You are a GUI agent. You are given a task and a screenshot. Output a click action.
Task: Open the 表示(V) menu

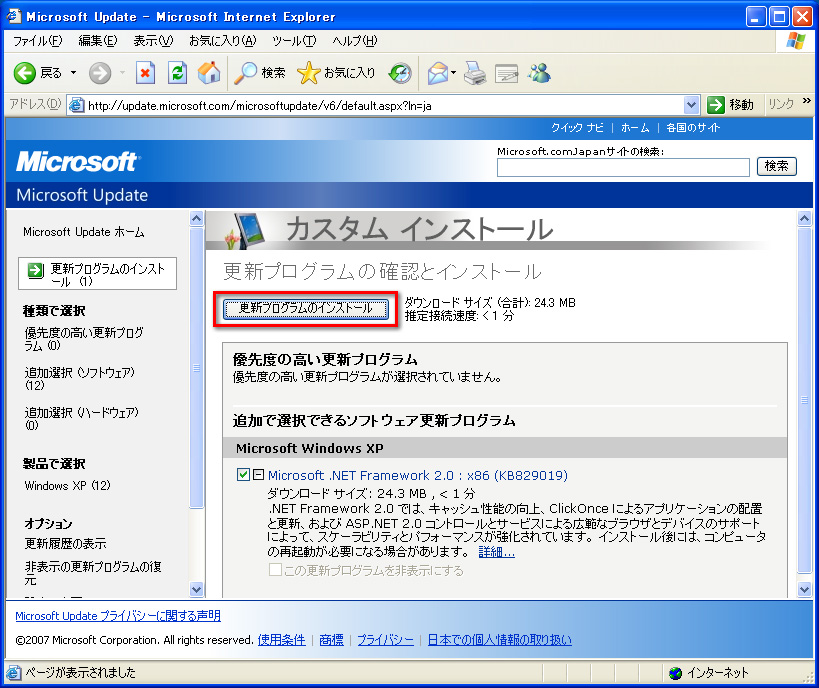(x=153, y=41)
